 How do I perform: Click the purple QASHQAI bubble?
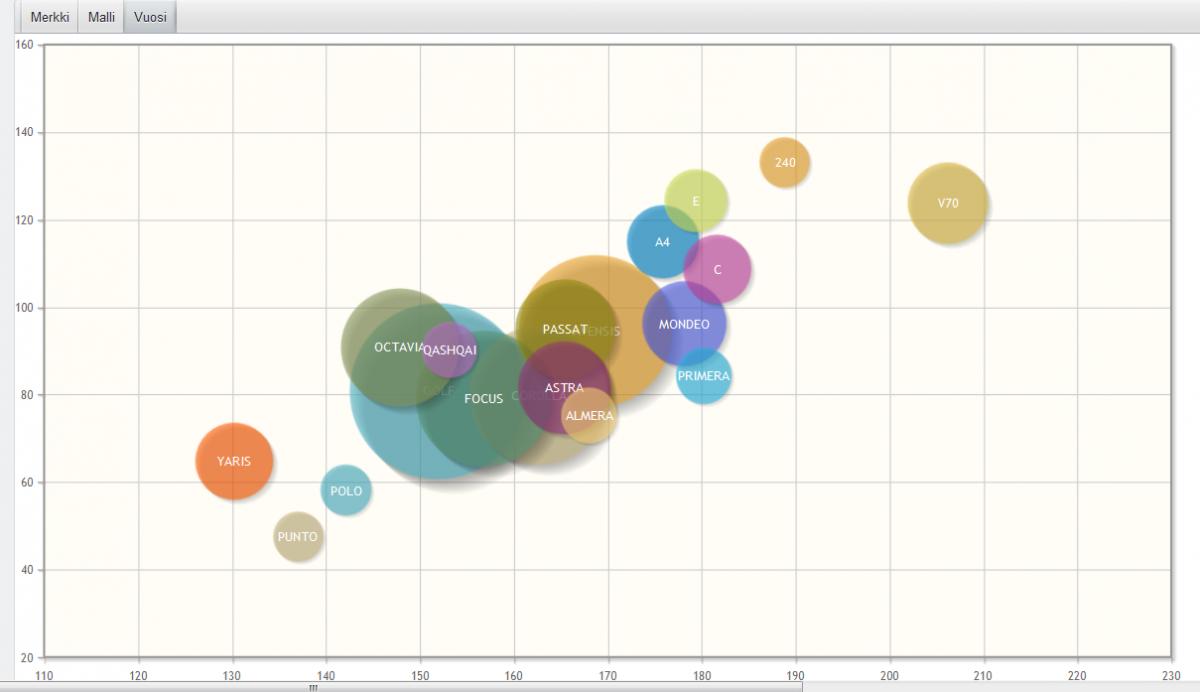tap(449, 350)
